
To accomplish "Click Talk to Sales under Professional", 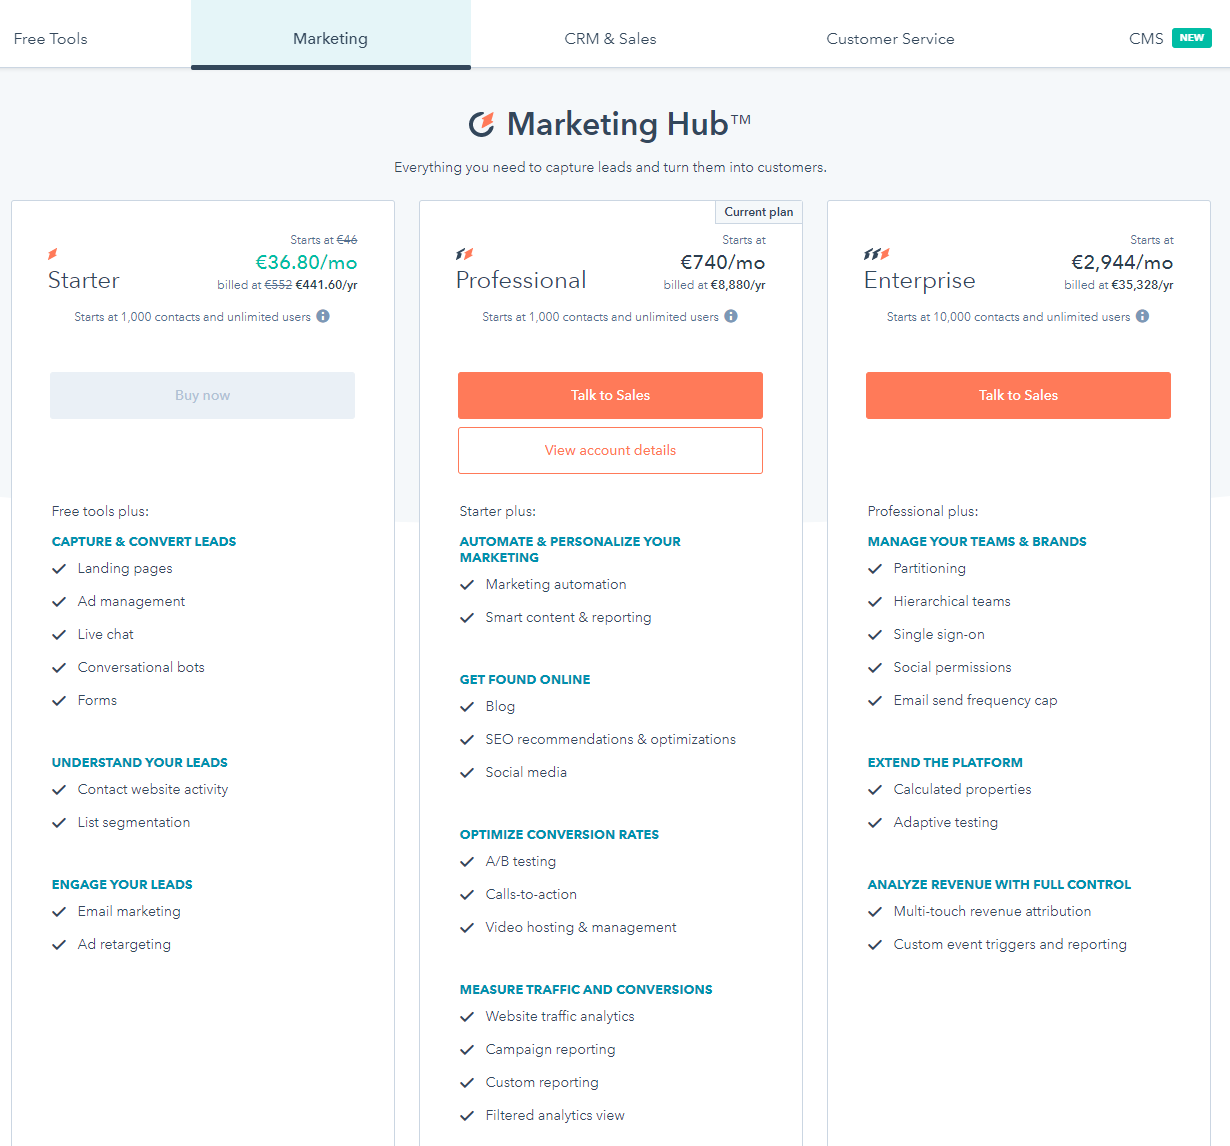I will click(610, 395).
